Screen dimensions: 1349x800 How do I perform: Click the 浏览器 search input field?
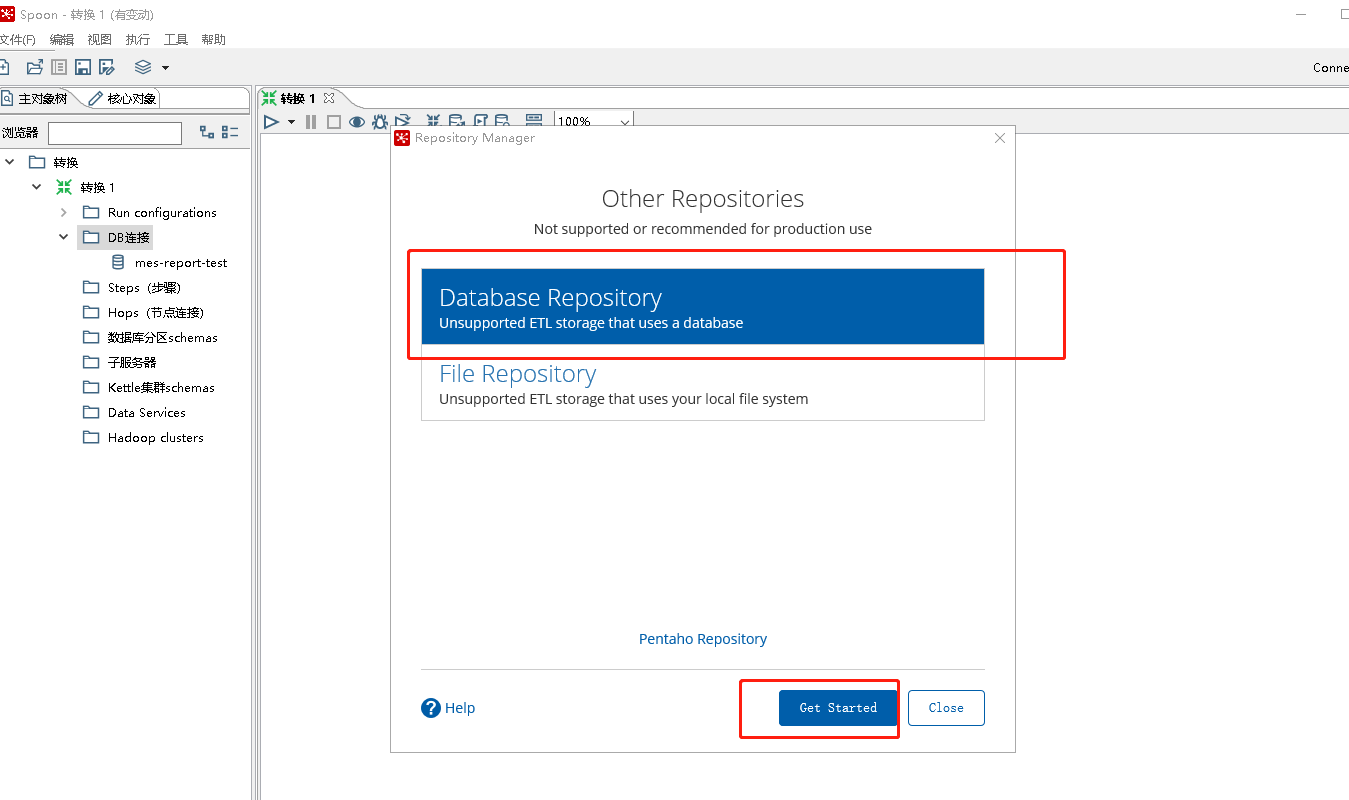(x=115, y=133)
